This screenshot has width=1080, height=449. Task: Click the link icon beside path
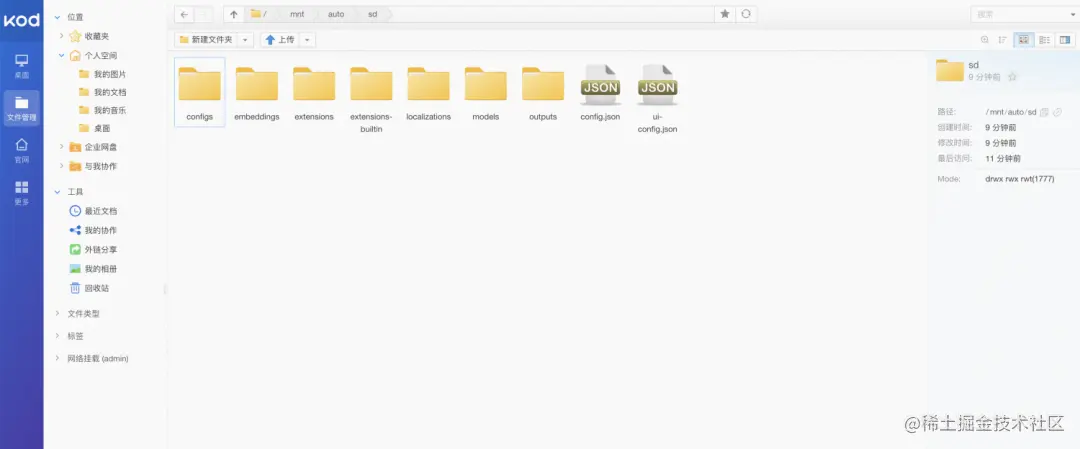(1057, 112)
